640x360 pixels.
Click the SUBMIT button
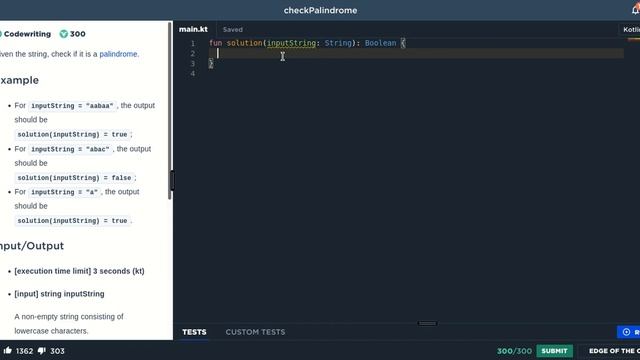click(x=554, y=351)
